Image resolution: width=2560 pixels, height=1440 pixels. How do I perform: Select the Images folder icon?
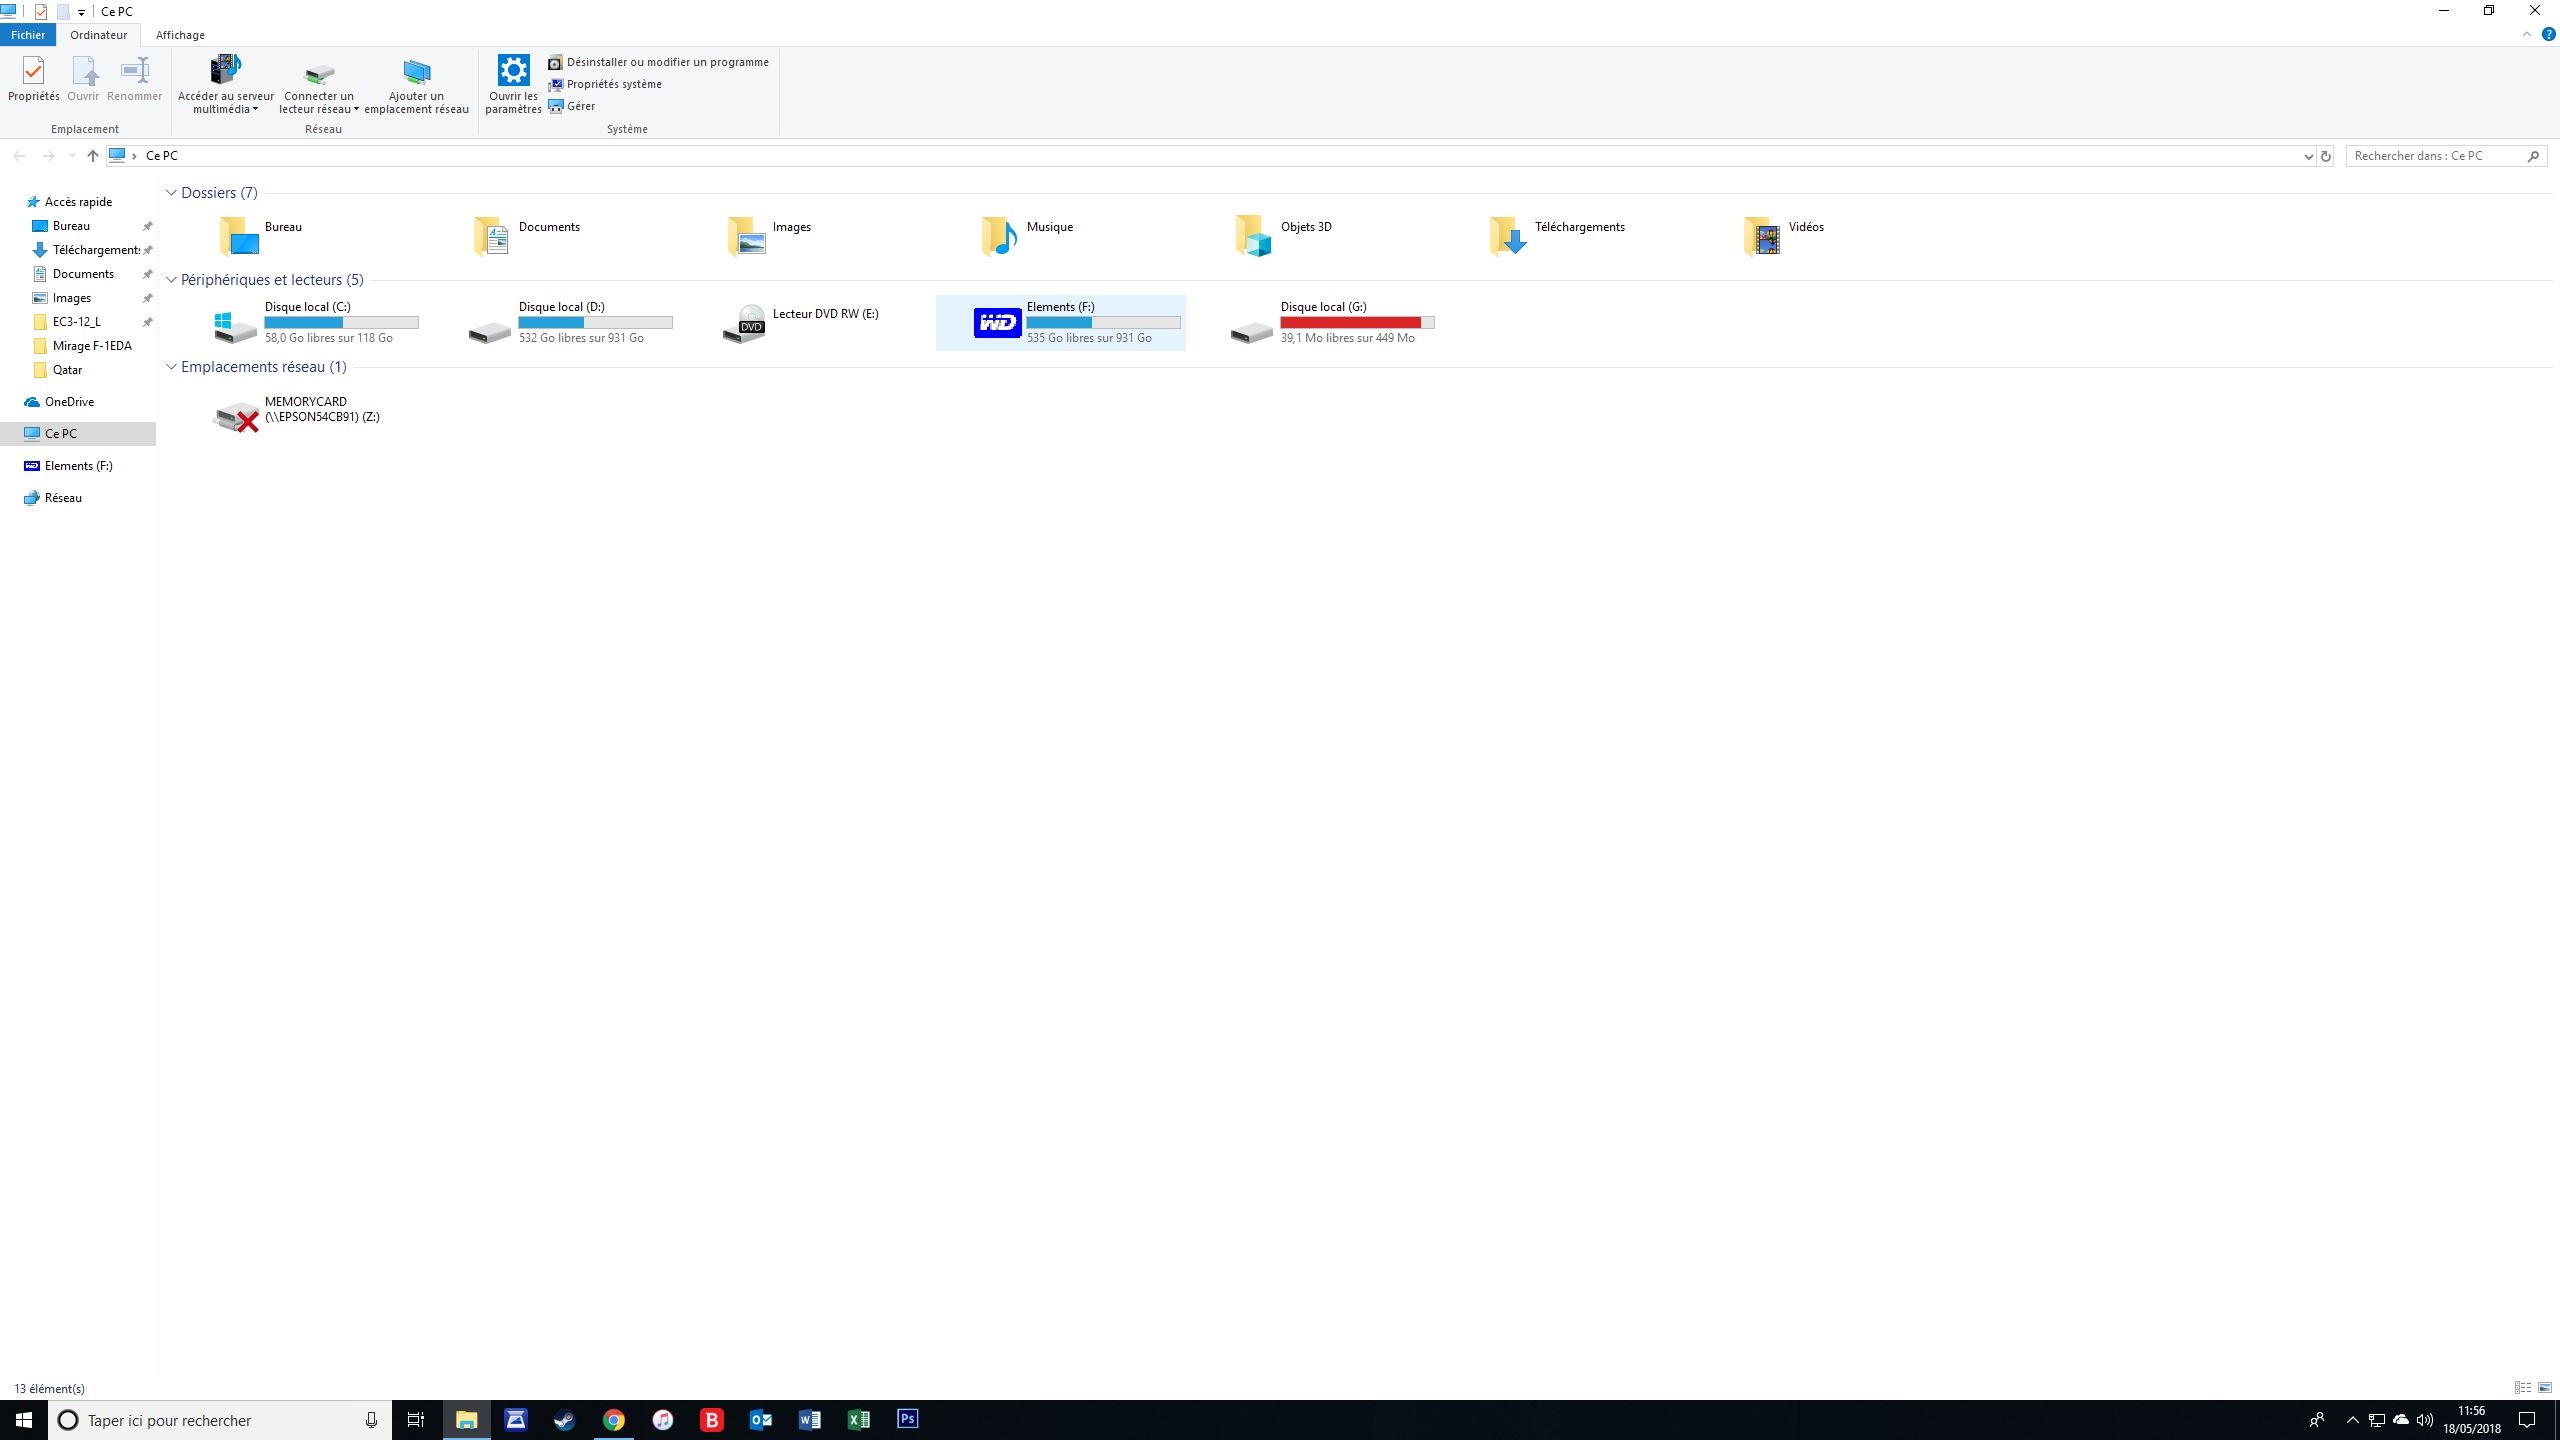[x=746, y=235]
